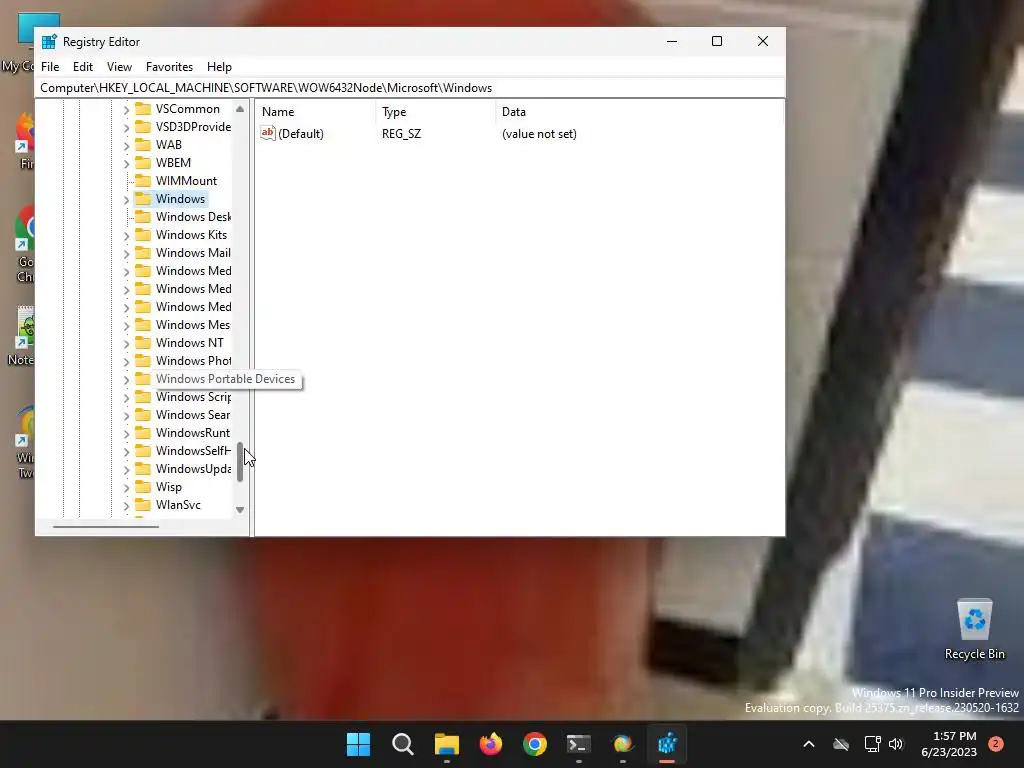Open taskbar Search
The image size is (1024, 768).
coord(402,744)
